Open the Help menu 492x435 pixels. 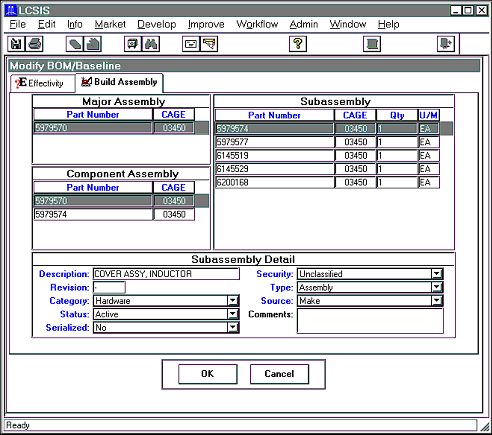click(x=389, y=24)
